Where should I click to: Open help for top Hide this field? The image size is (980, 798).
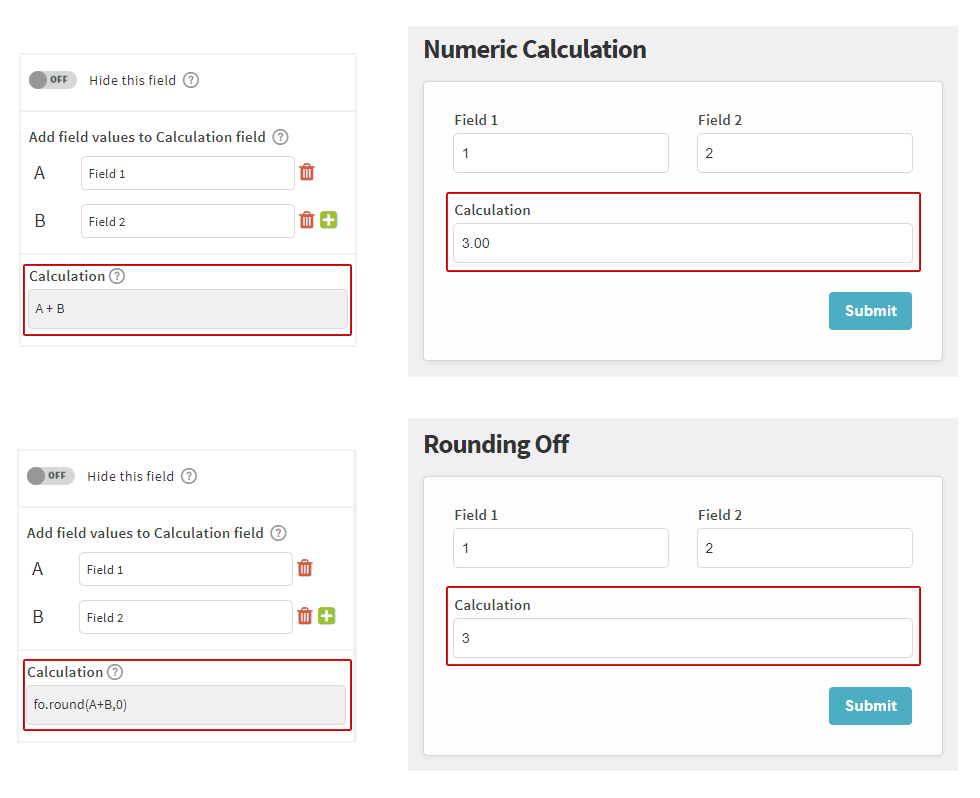(x=191, y=80)
